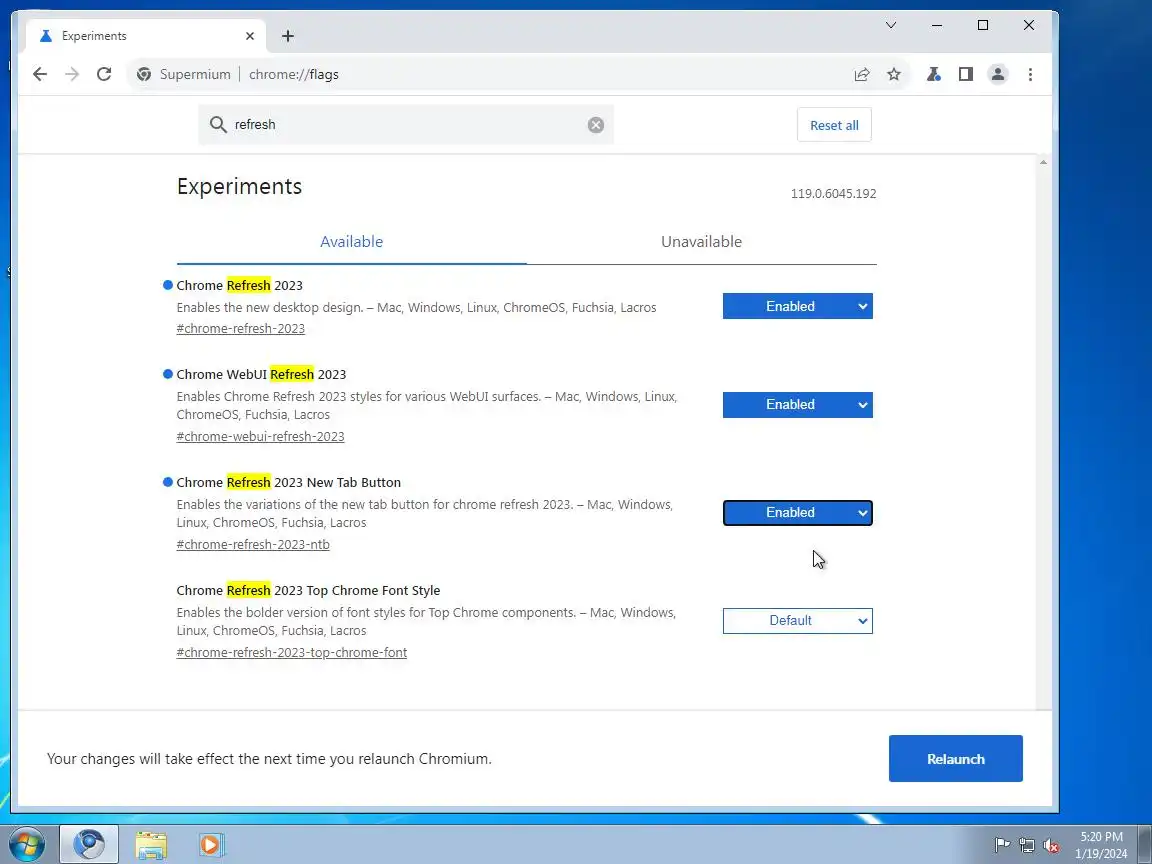Open the tab search chevron in title bar
The width and height of the screenshot is (1152, 864).
pyautogui.click(x=890, y=25)
